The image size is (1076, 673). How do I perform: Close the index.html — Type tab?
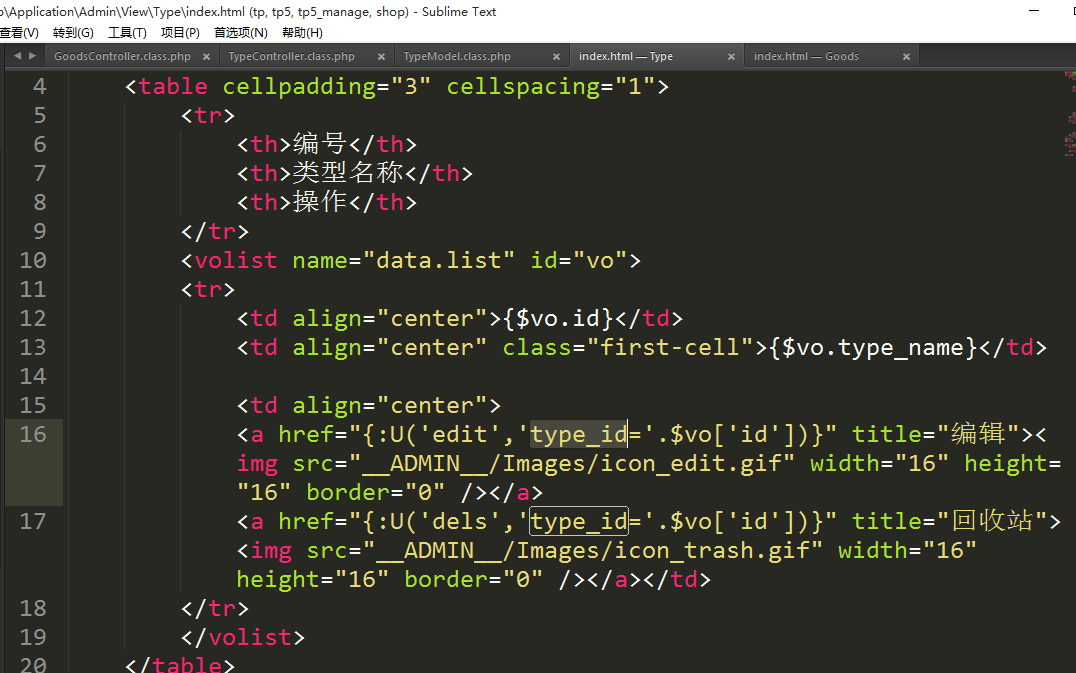(731, 57)
